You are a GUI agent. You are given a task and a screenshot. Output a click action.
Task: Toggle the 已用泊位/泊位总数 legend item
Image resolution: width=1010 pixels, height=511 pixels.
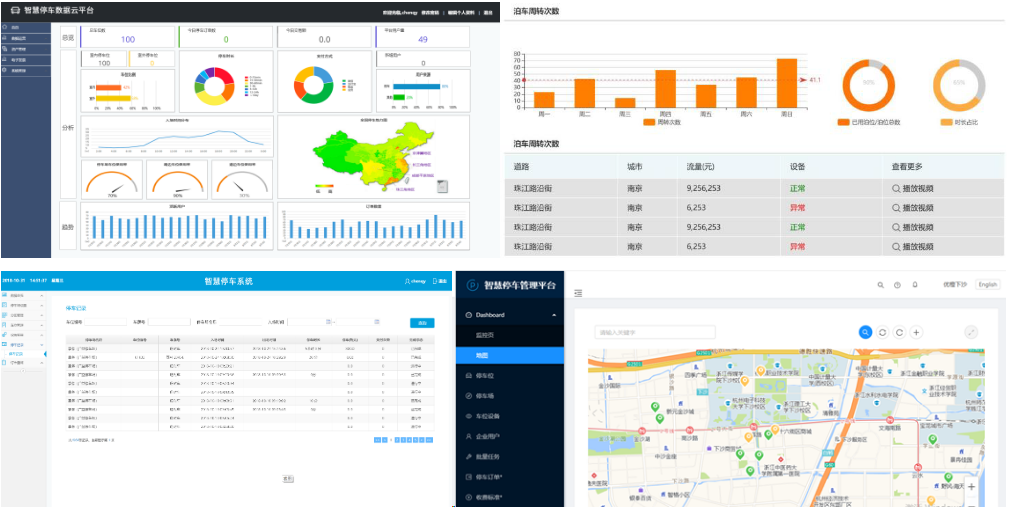pos(869,122)
